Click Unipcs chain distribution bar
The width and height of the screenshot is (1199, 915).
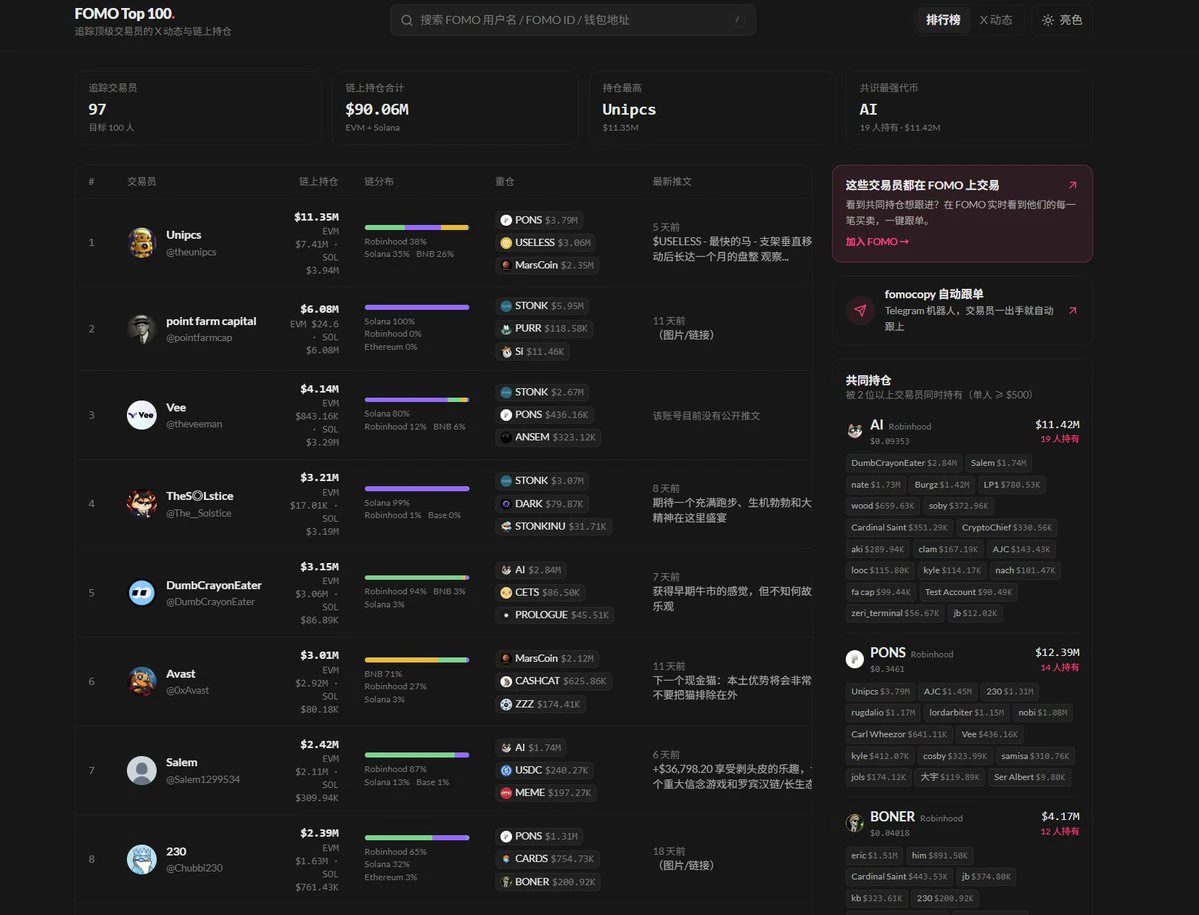(417, 227)
